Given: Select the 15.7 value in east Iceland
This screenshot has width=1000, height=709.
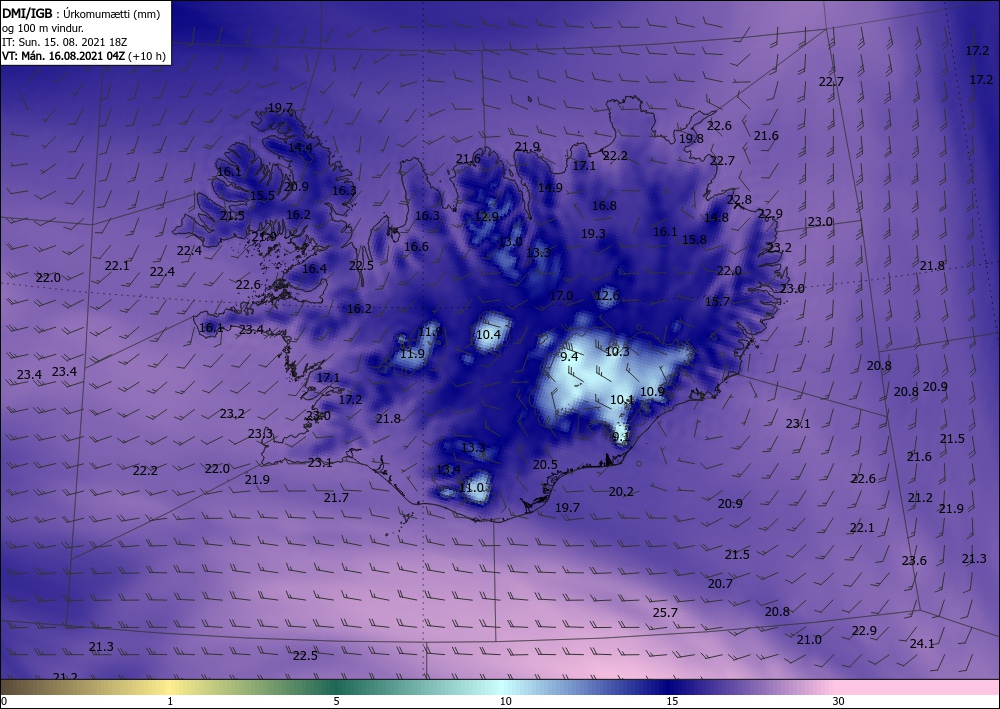Looking at the screenshot, I should 717,302.
